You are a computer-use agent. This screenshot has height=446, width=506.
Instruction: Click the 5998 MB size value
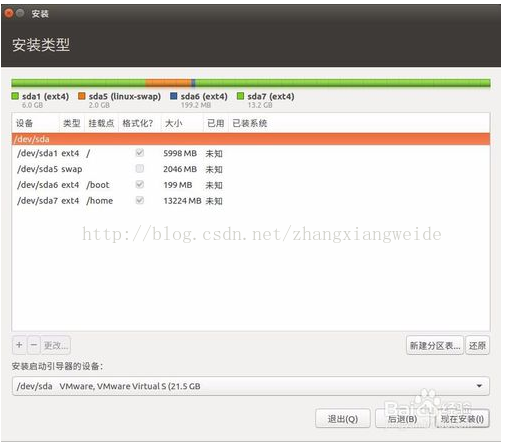(180, 153)
